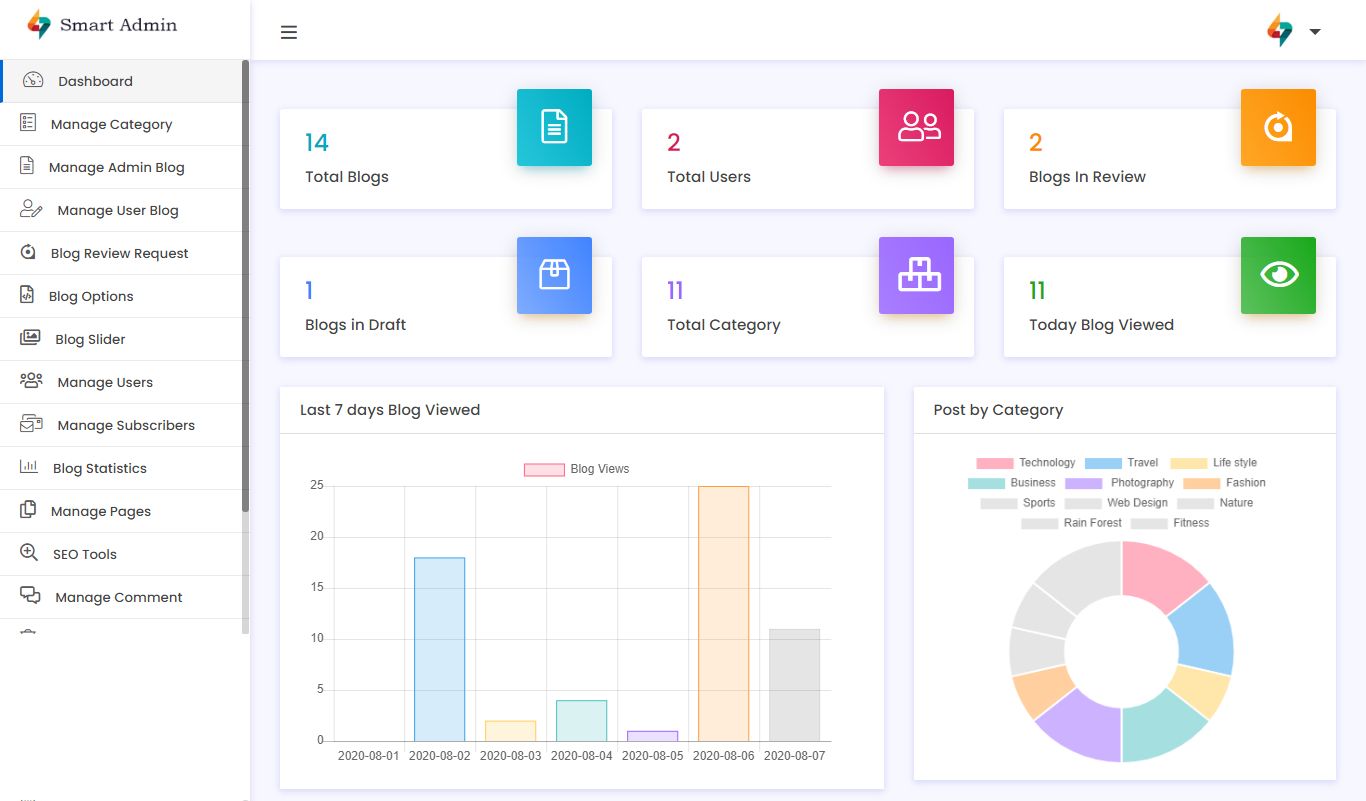Open Blog Statistics from the sidebar
The image size is (1366, 801).
pos(99,468)
